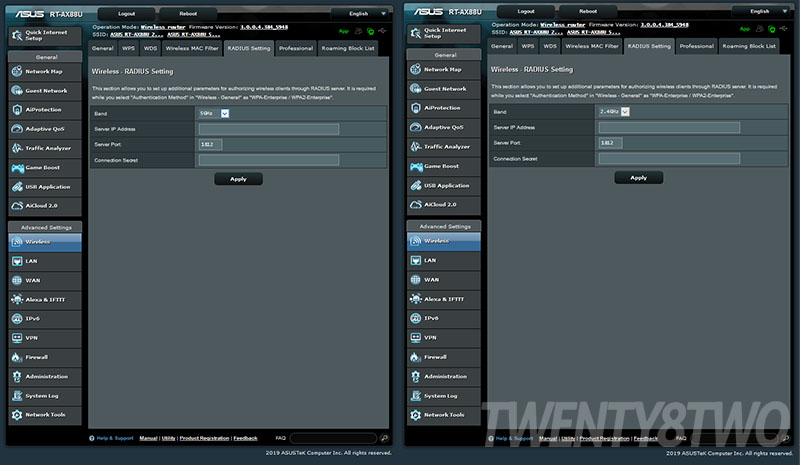Click firmware version link in left window
Screen dimensions: 800x465
(x=264, y=27)
